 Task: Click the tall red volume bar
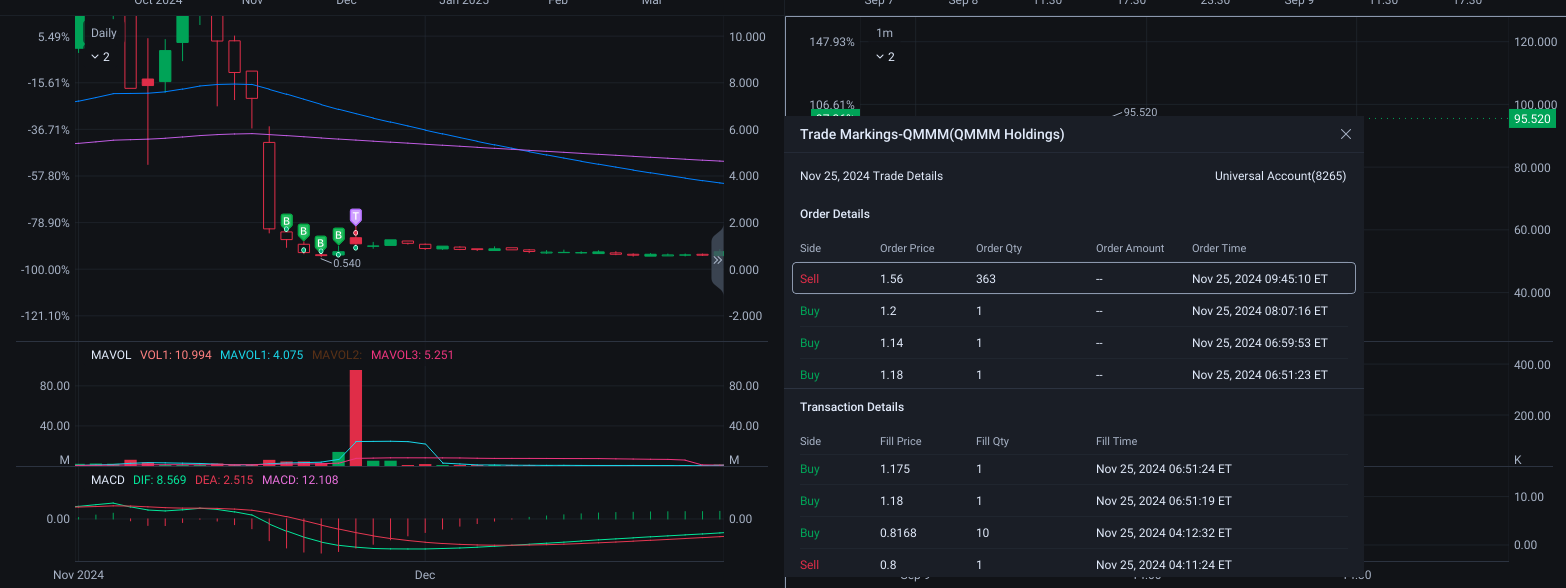(356, 418)
